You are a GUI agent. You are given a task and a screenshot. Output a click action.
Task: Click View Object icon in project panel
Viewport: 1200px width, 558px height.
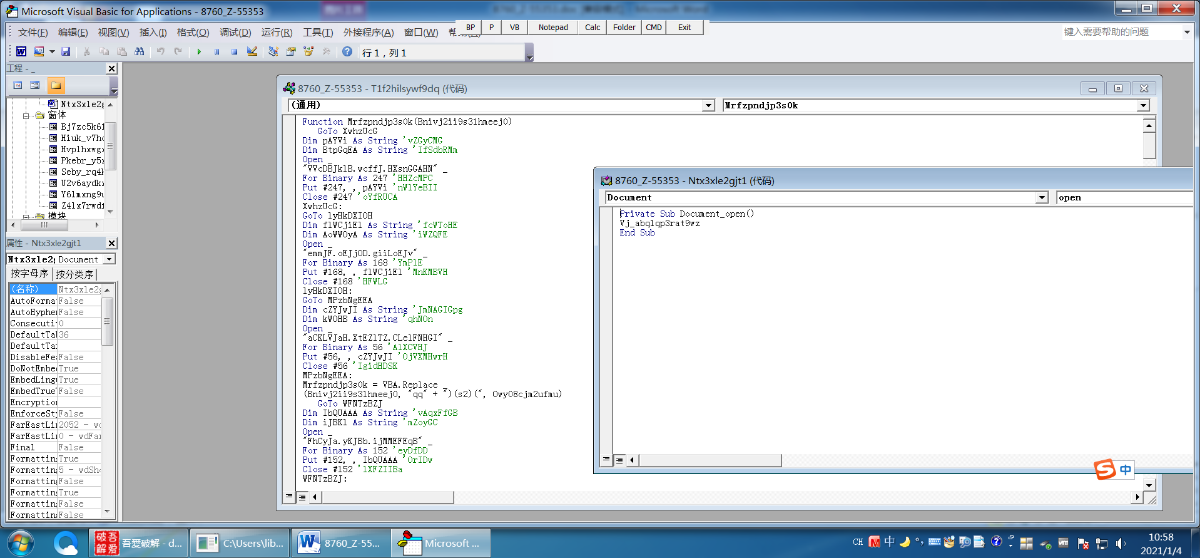pyautogui.click(x=35, y=86)
